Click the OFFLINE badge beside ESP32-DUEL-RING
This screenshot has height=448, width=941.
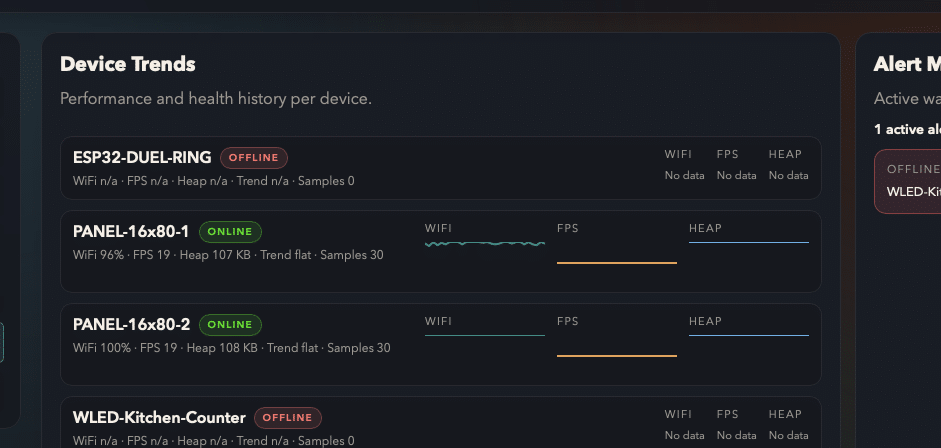254,158
